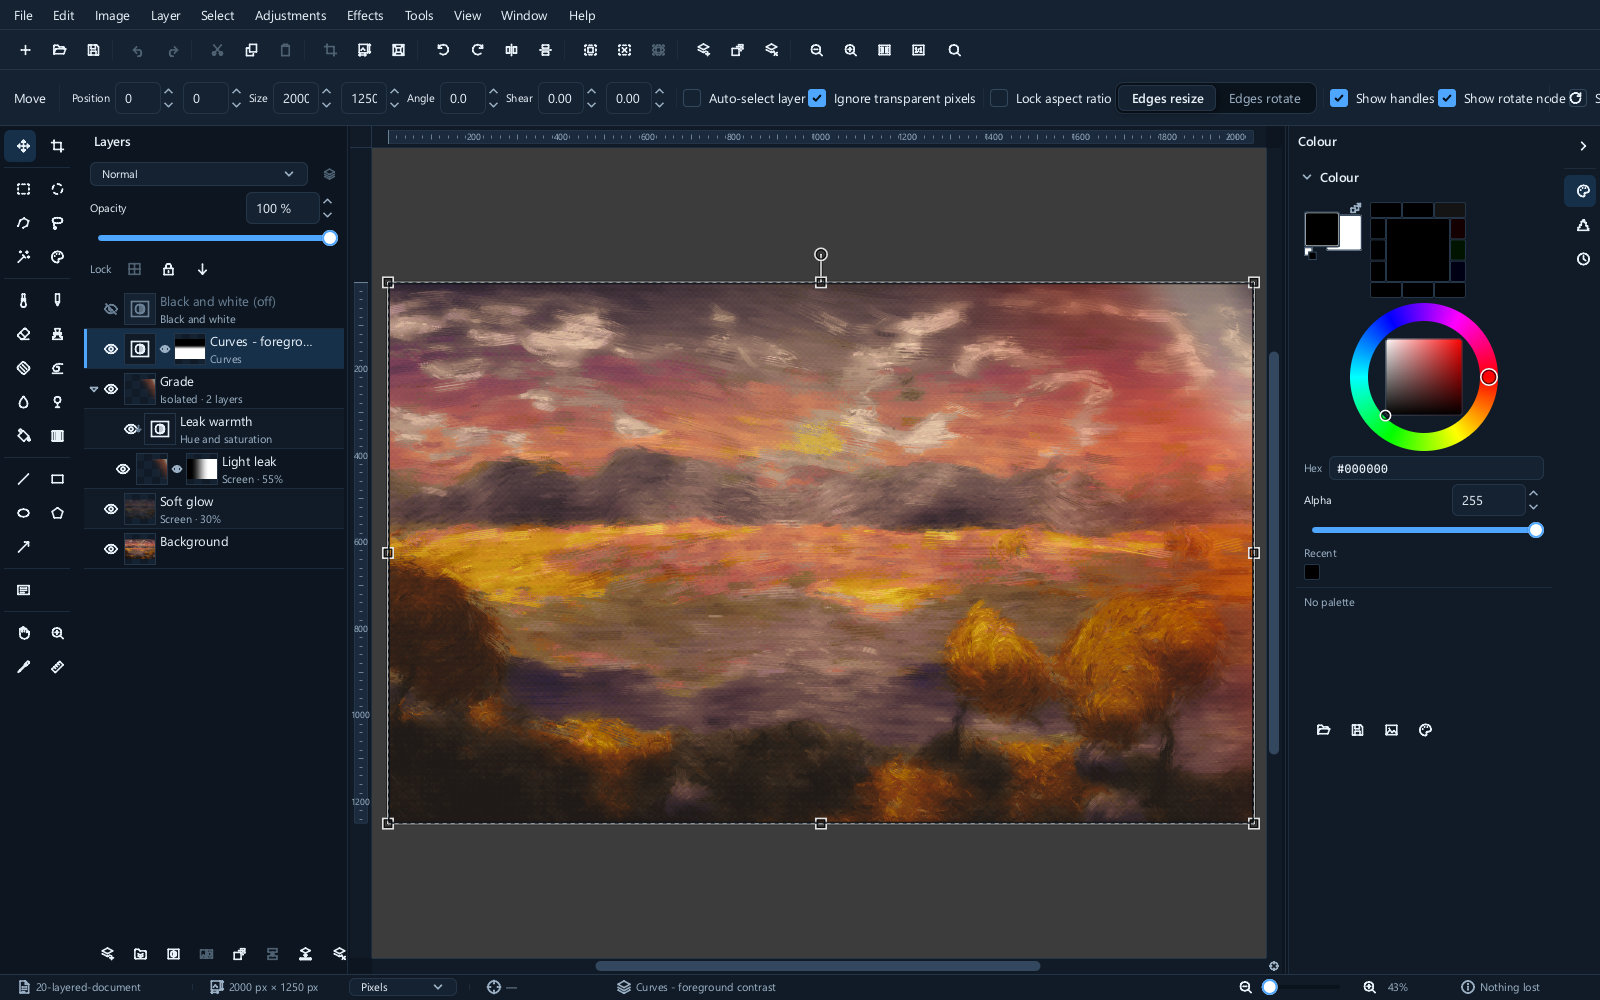Viewport: 1600px width, 1000px height.
Task: Enable Lock aspect ratio checkbox
Action: (x=999, y=98)
